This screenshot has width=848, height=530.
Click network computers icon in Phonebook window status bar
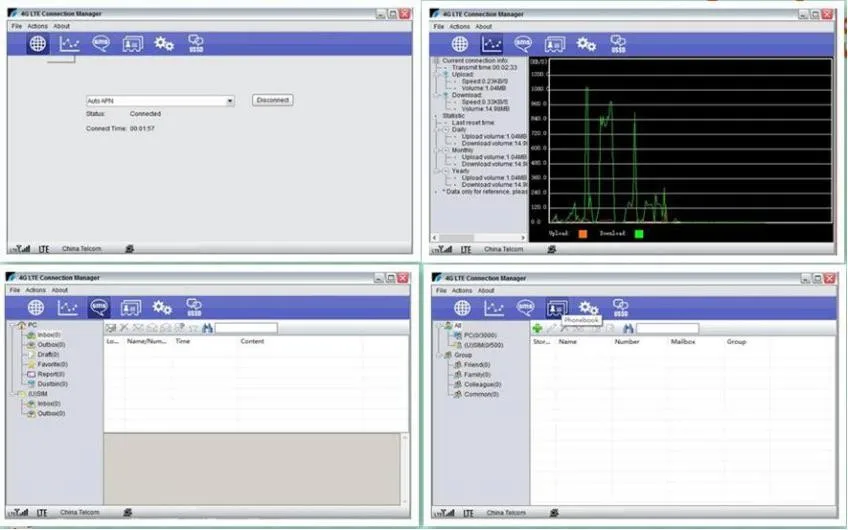coord(554,513)
